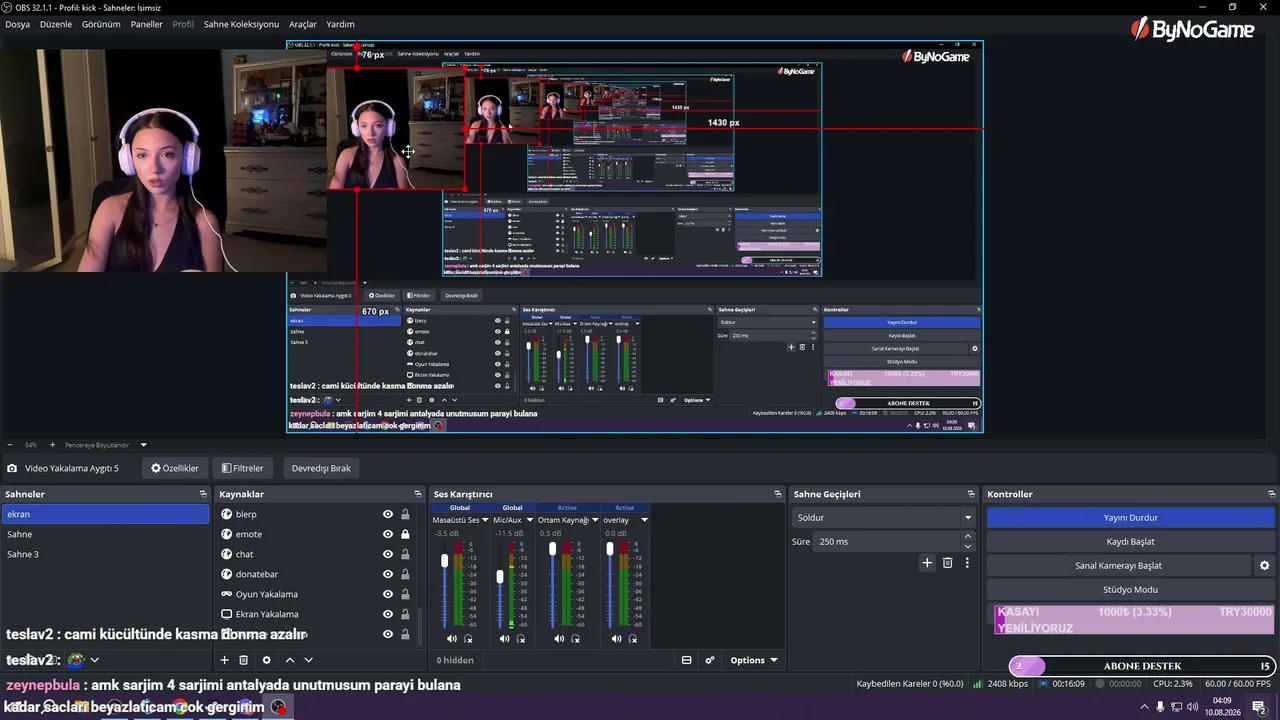Image resolution: width=1280 pixels, height=720 pixels.
Task: Click the Kaydı Başlat button
Action: pos(1130,542)
